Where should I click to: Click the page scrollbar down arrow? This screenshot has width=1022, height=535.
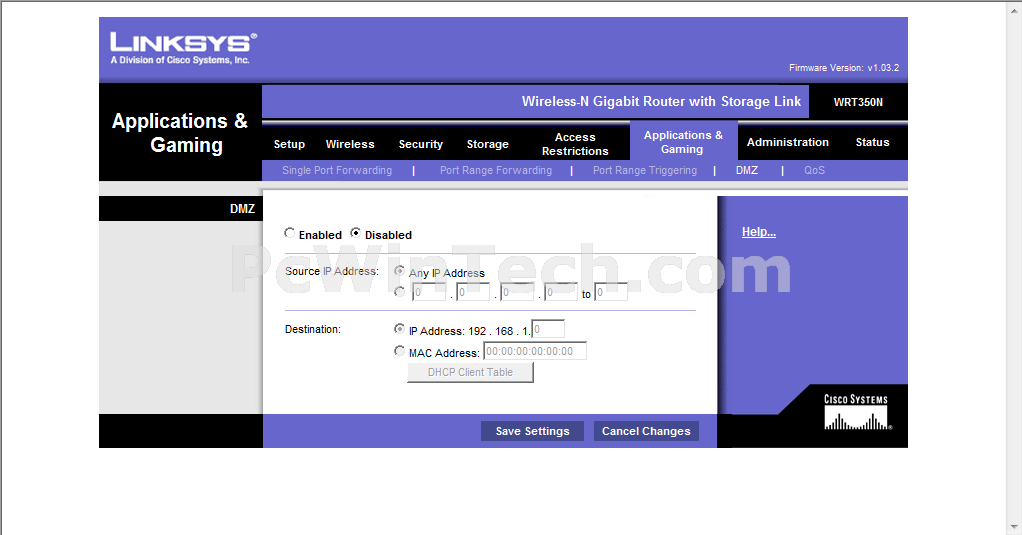[1015, 527]
